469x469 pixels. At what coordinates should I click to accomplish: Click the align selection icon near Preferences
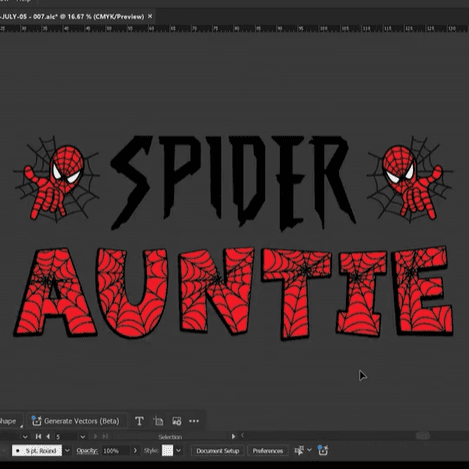pyautogui.click(x=299, y=451)
